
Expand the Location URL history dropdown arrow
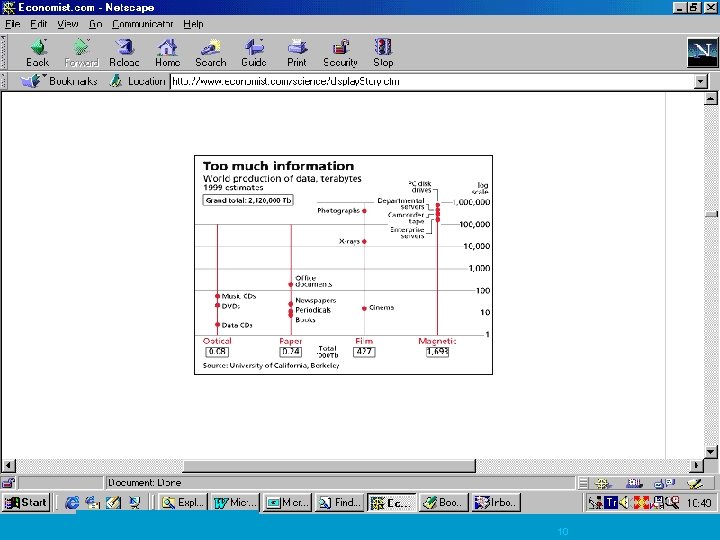(701, 82)
